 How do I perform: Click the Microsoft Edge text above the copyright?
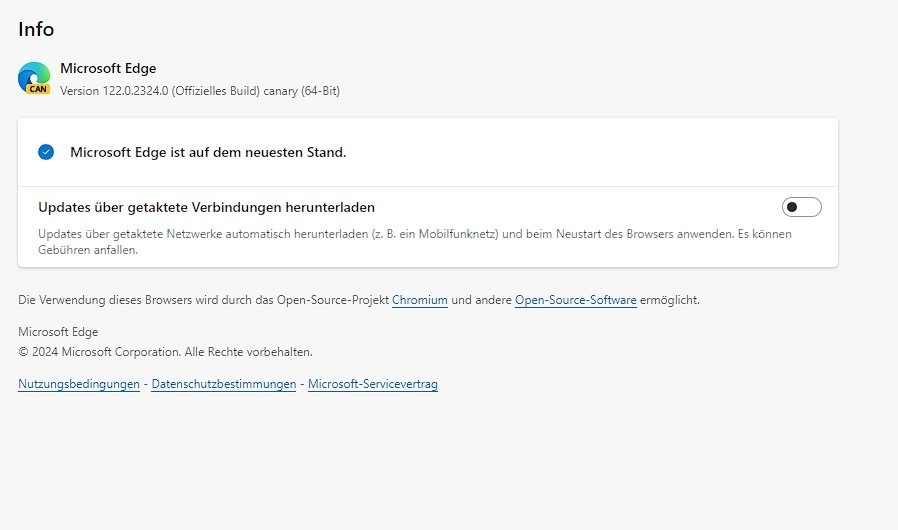click(x=58, y=332)
